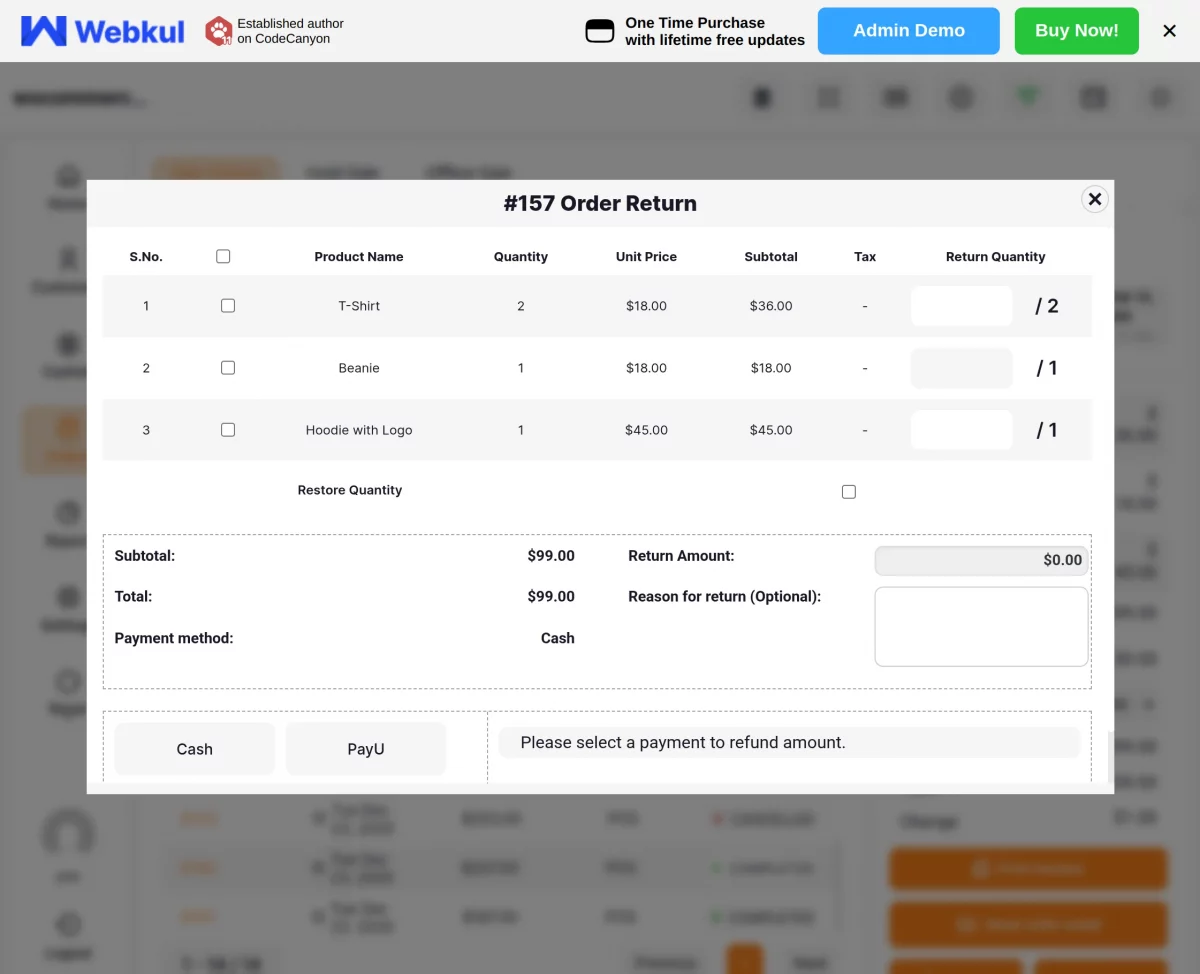The width and height of the screenshot is (1200, 974).
Task: Enable the select-all checkbox in the table header
Action: [x=223, y=256]
